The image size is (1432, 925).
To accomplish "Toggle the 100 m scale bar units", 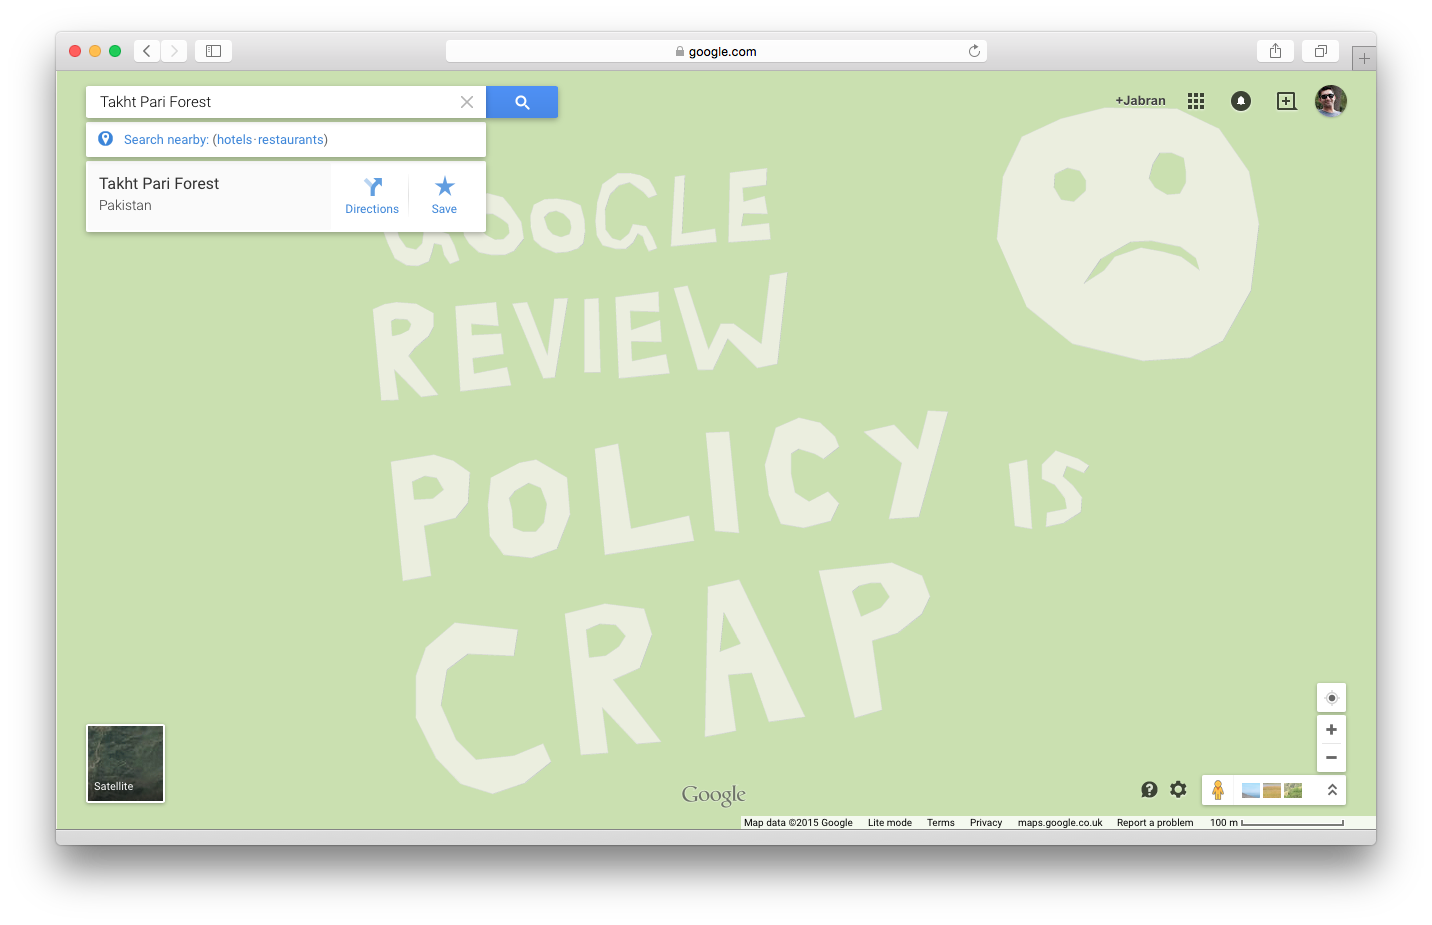I will pyautogui.click(x=1277, y=823).
